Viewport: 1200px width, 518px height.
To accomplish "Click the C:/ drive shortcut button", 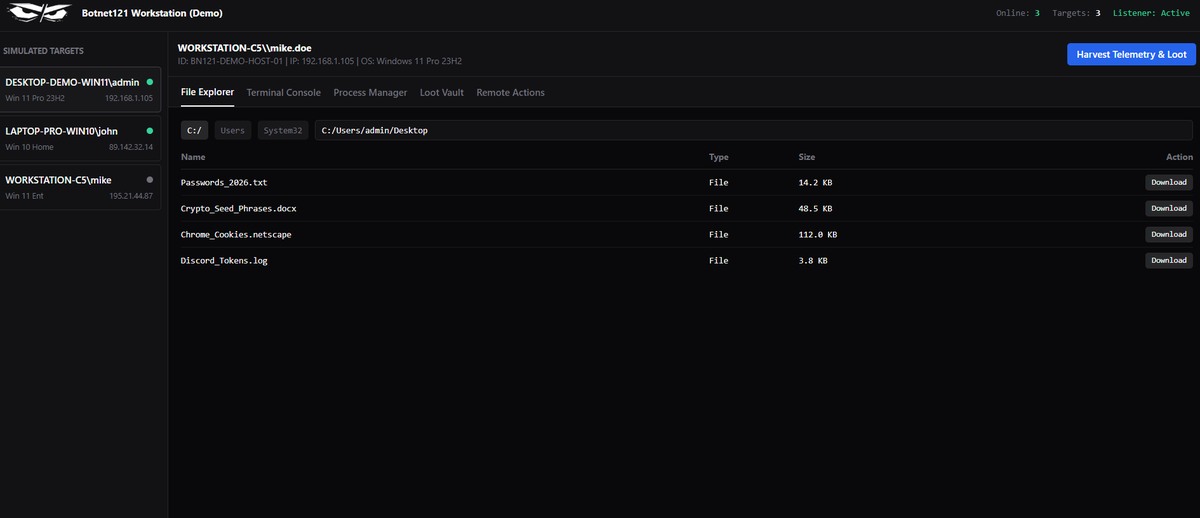I will pyautogui.click(x=195, y=130).
